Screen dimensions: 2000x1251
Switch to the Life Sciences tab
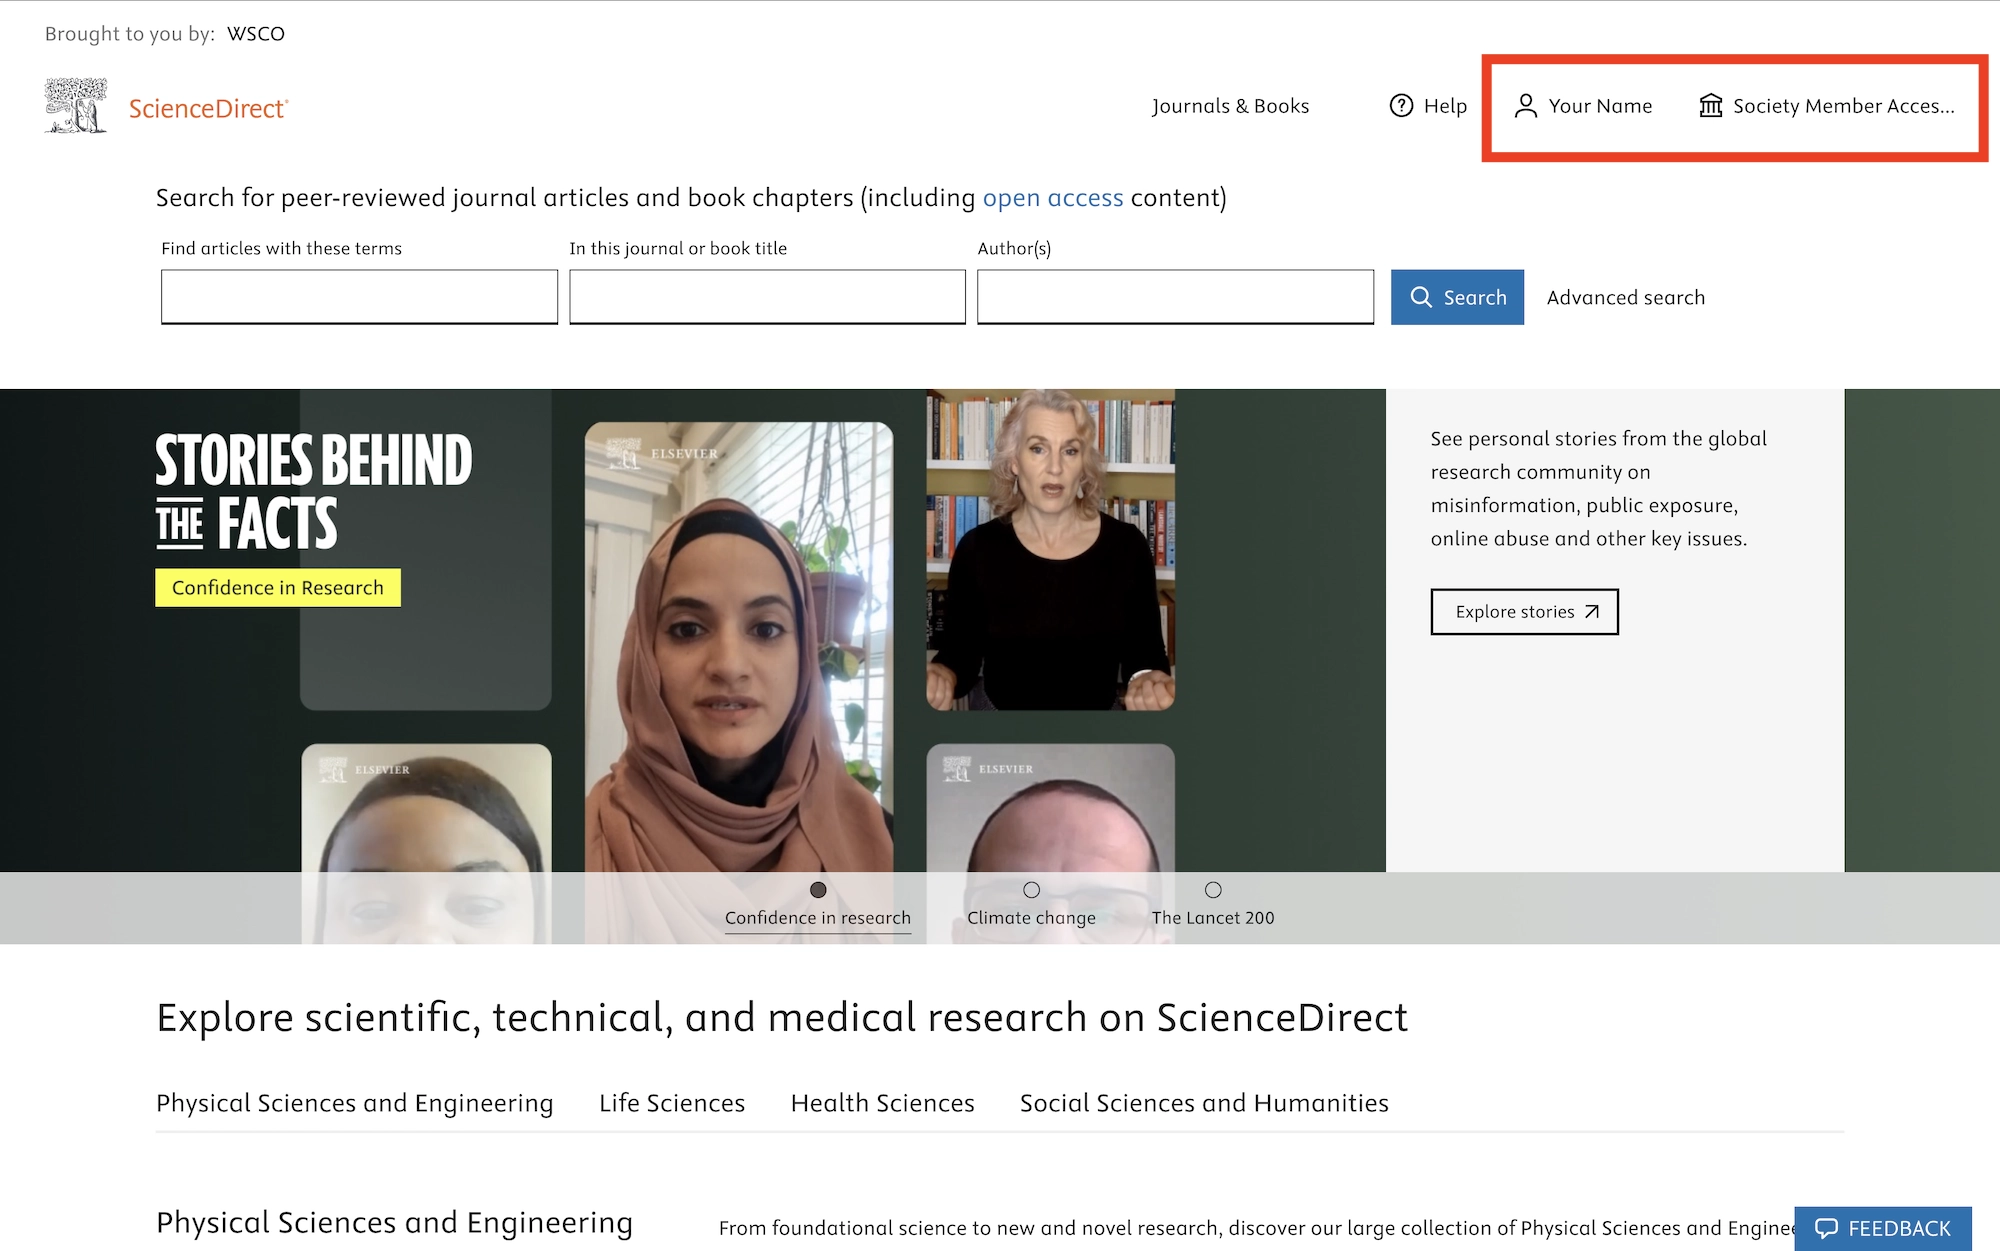point(672,1103)
